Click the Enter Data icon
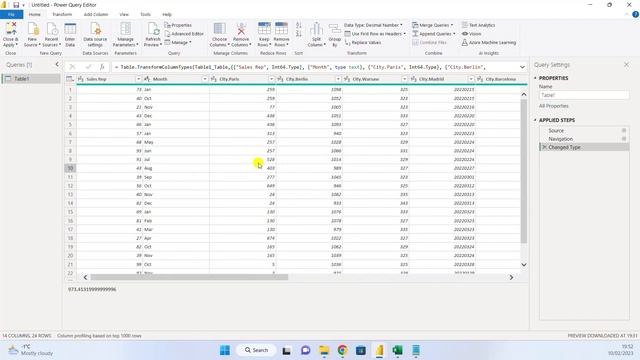Screen dimensions: 640x360 [x=70, y=29]
